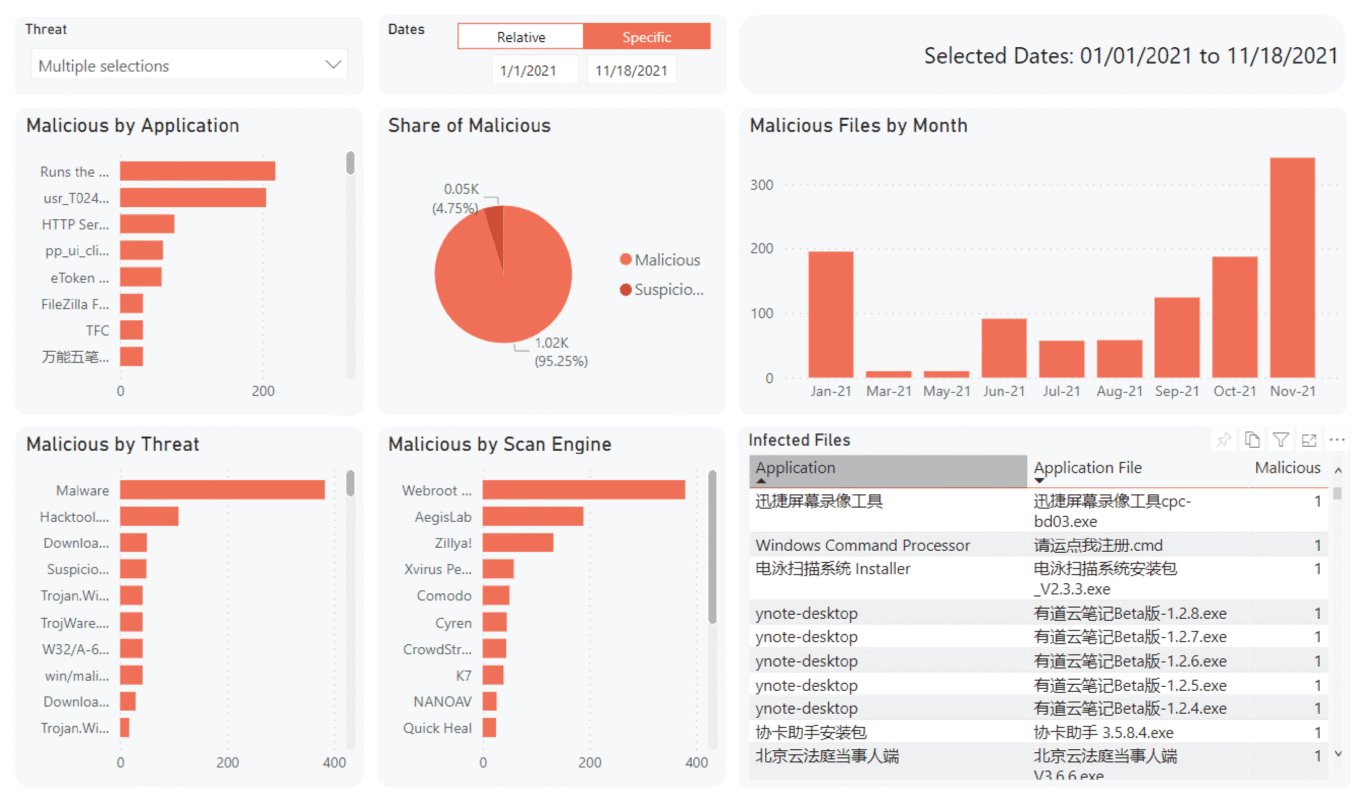
Task: Pin the Infected Files visual
Action: coord(1223,440)
